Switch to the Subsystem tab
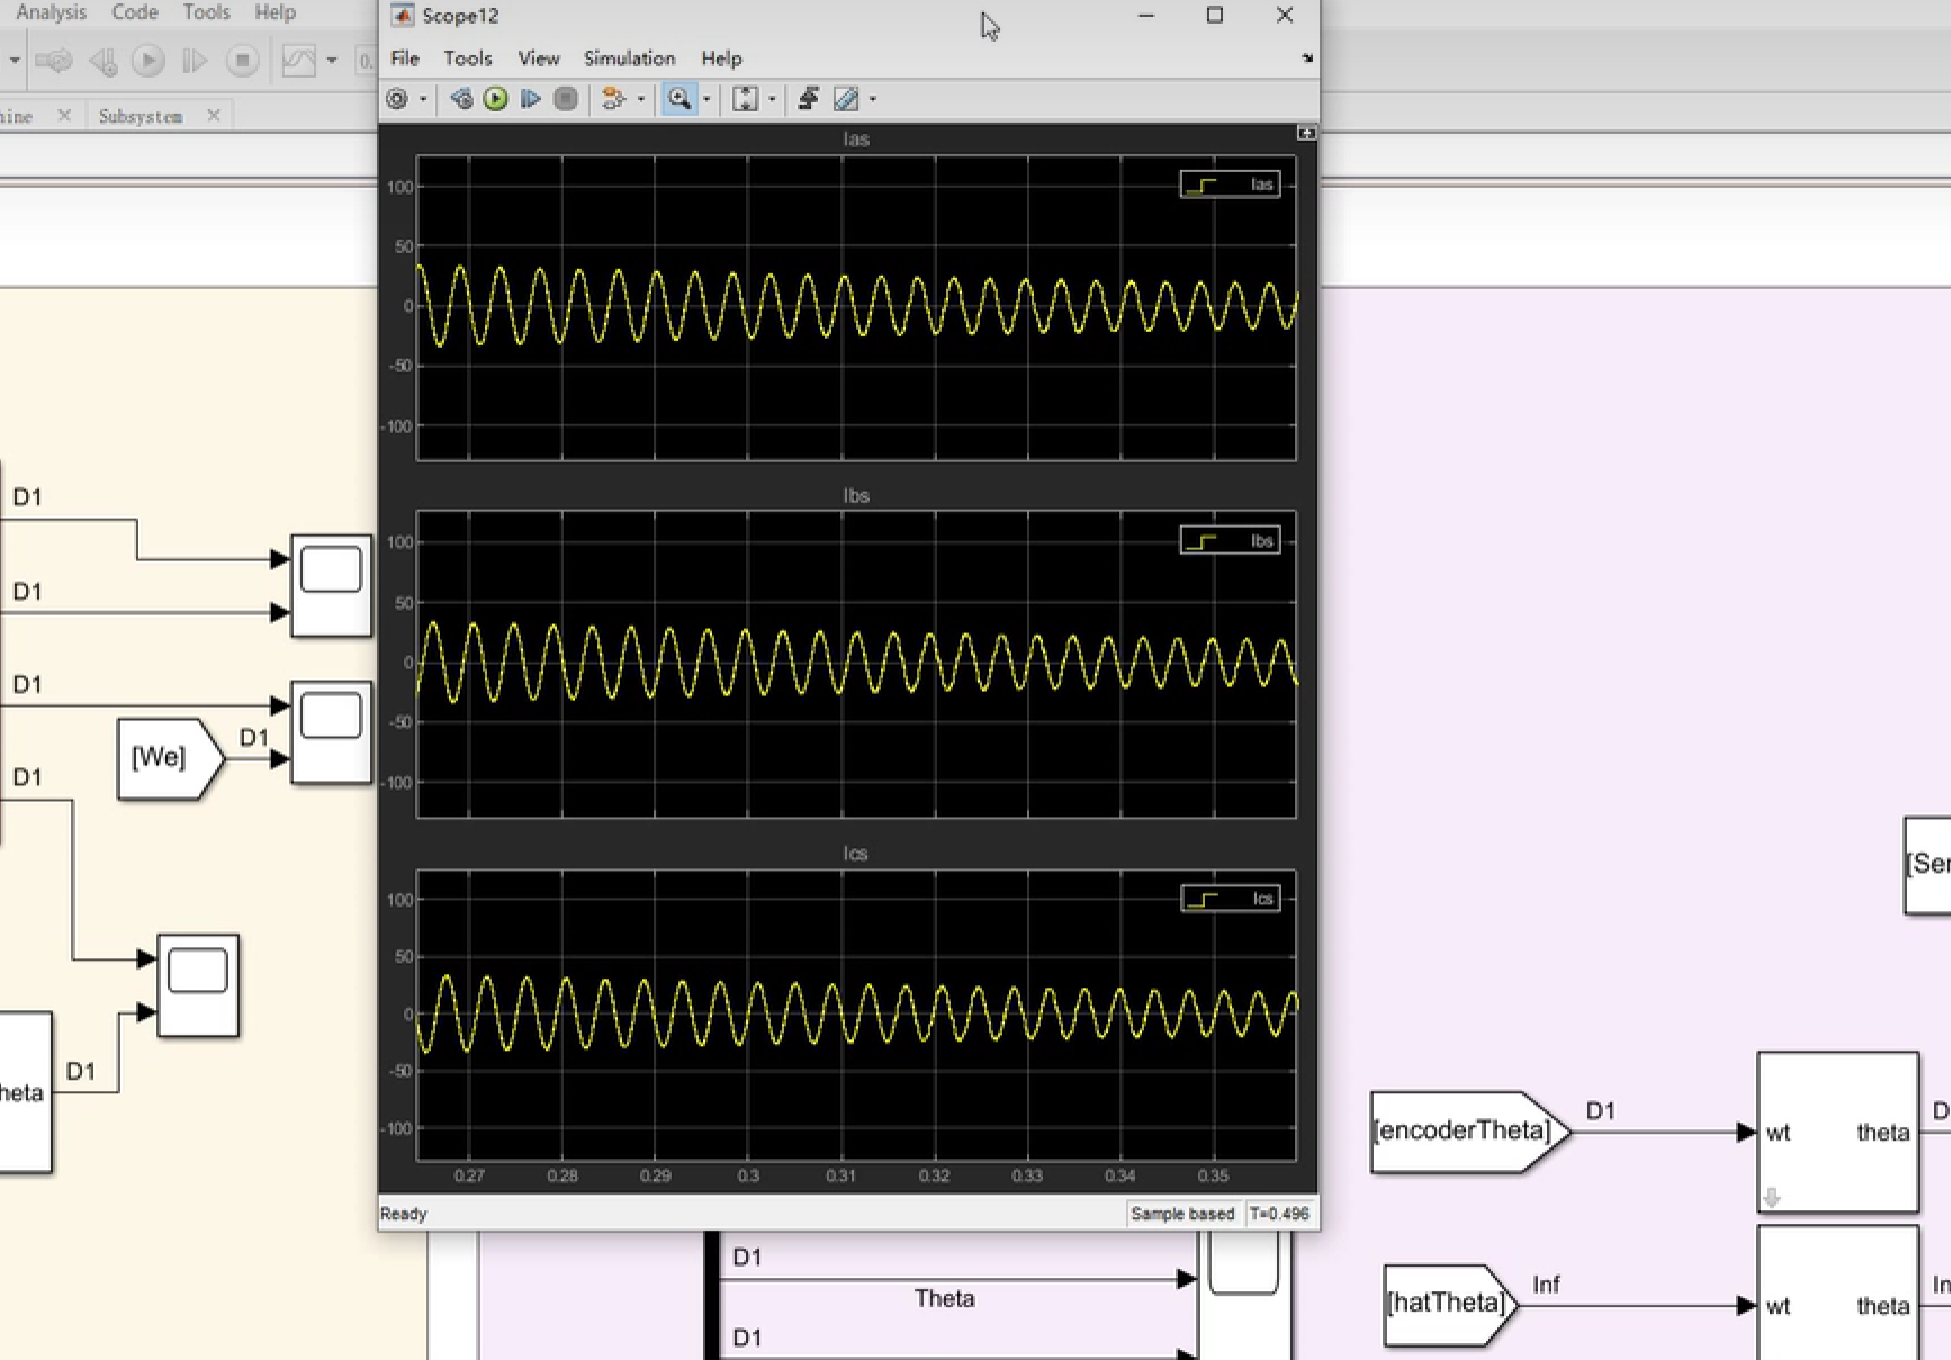Screen dimensions: 1951x1360 (141, 116)
